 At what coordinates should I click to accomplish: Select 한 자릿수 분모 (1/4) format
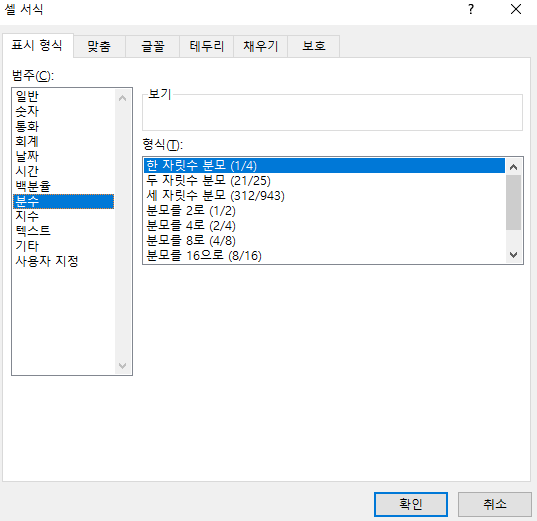(x=324, y=166)
